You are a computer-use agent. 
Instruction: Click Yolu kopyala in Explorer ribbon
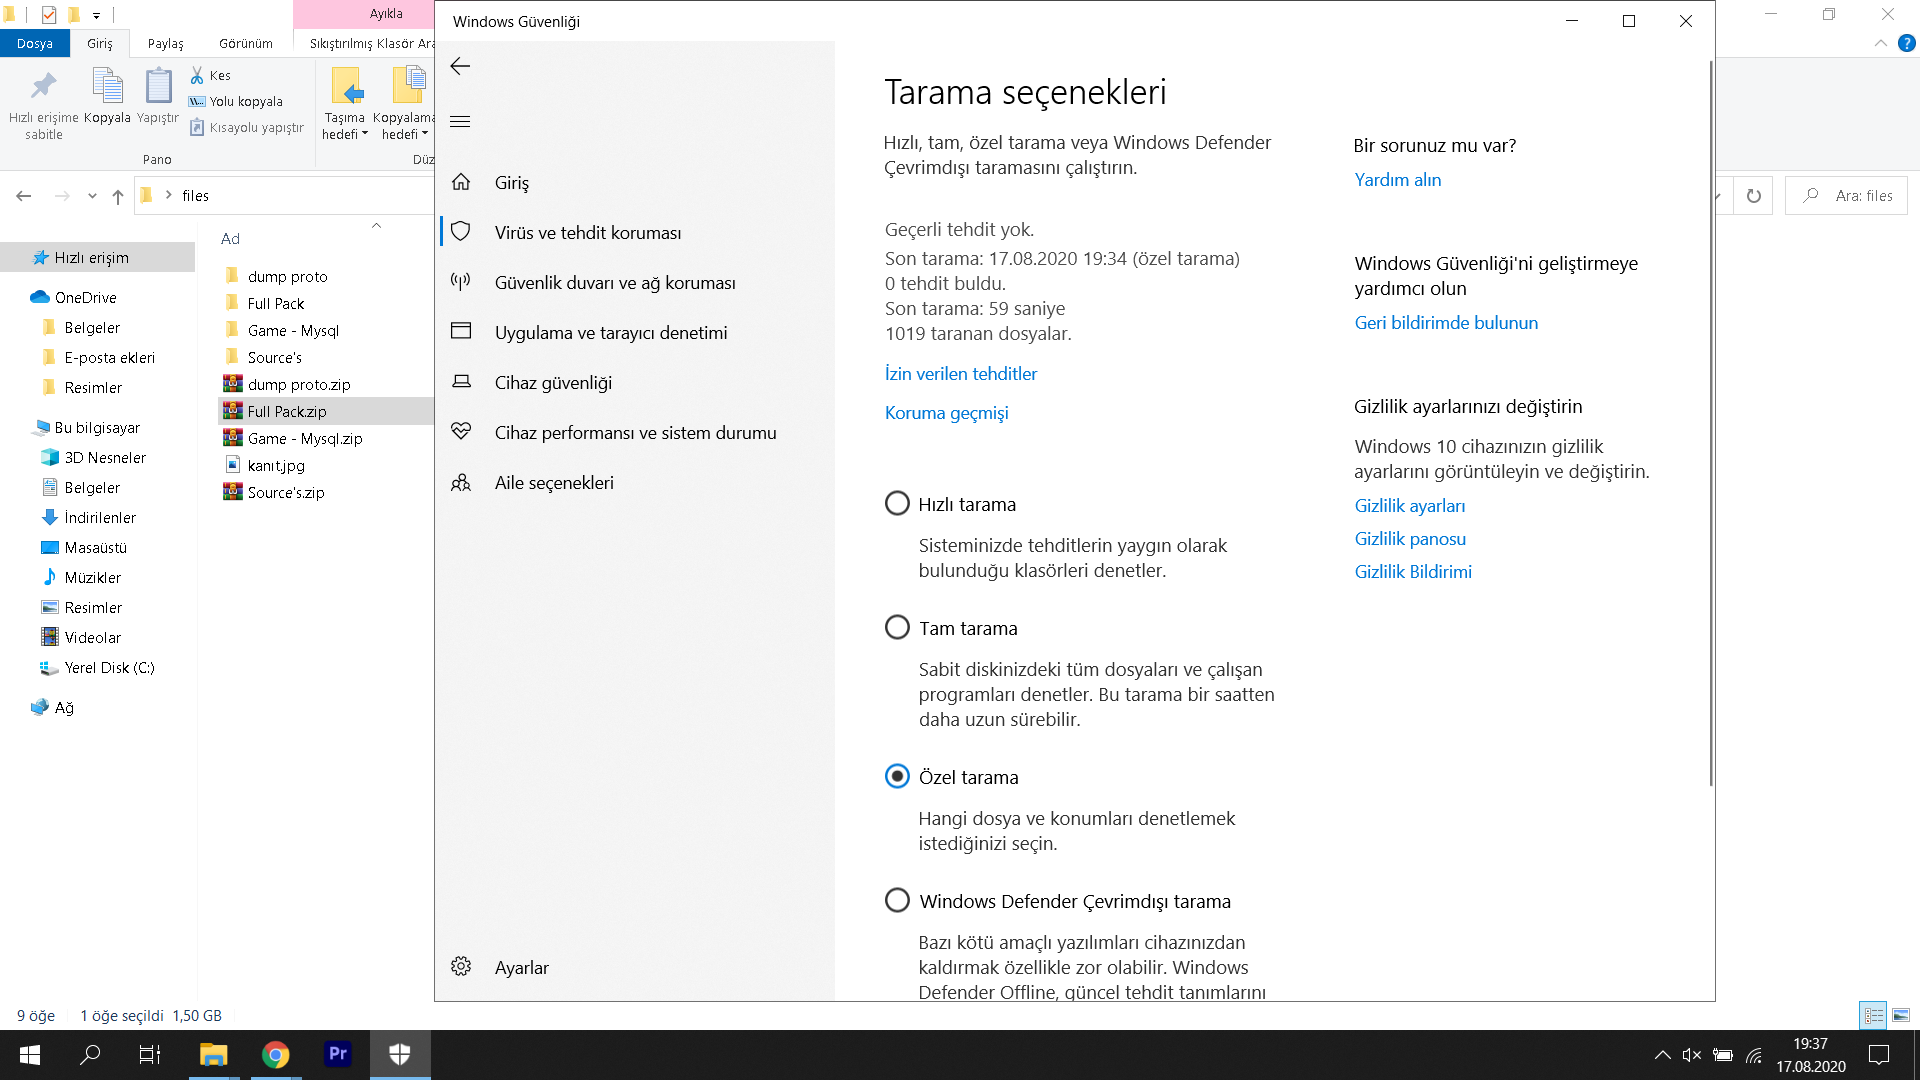point(236,101)
